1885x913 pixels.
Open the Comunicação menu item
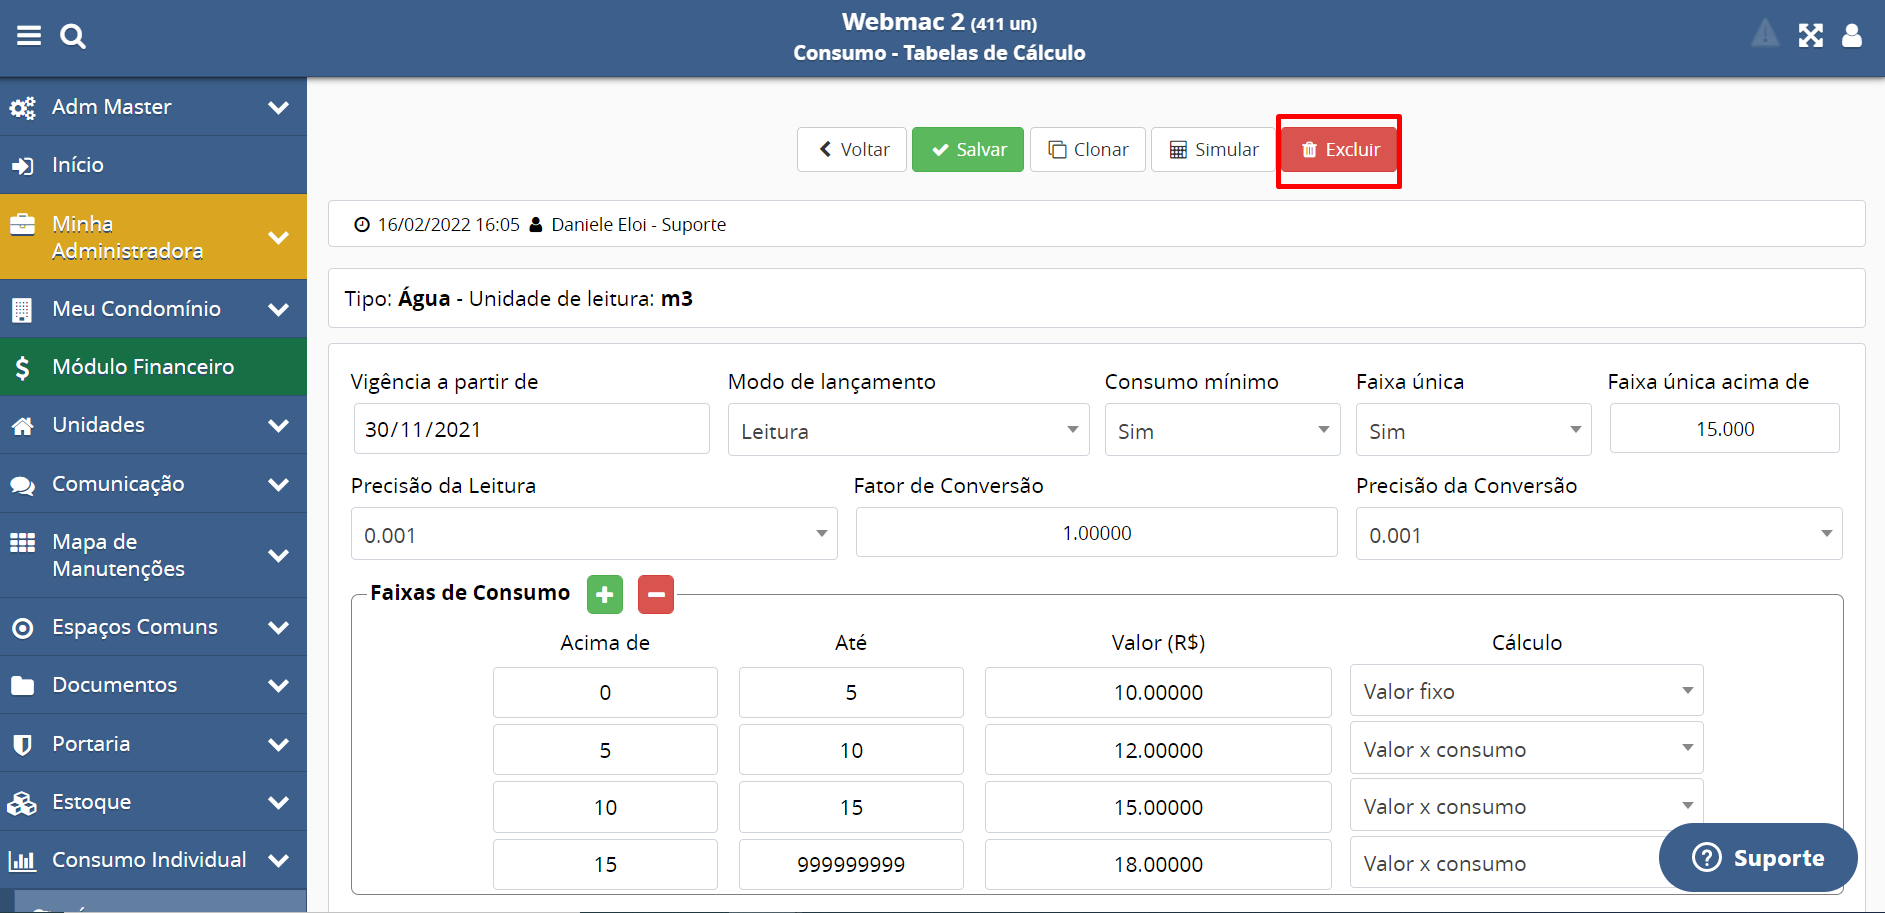[x=153, y=484]
